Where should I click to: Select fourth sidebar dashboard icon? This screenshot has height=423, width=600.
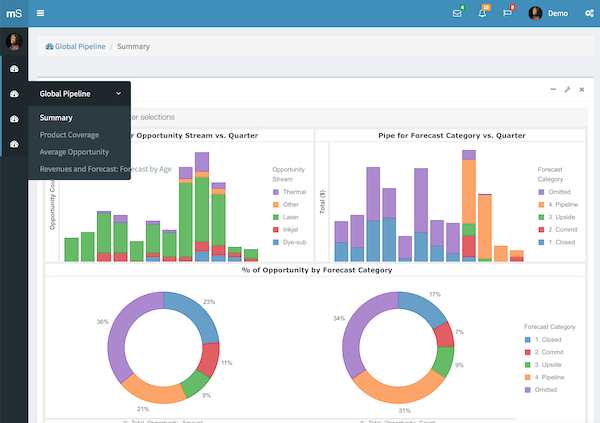coord(14,144)
